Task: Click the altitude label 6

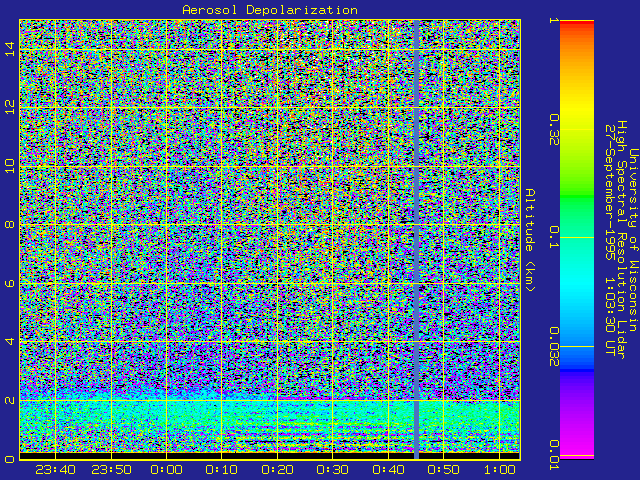Action: [10, 283]
